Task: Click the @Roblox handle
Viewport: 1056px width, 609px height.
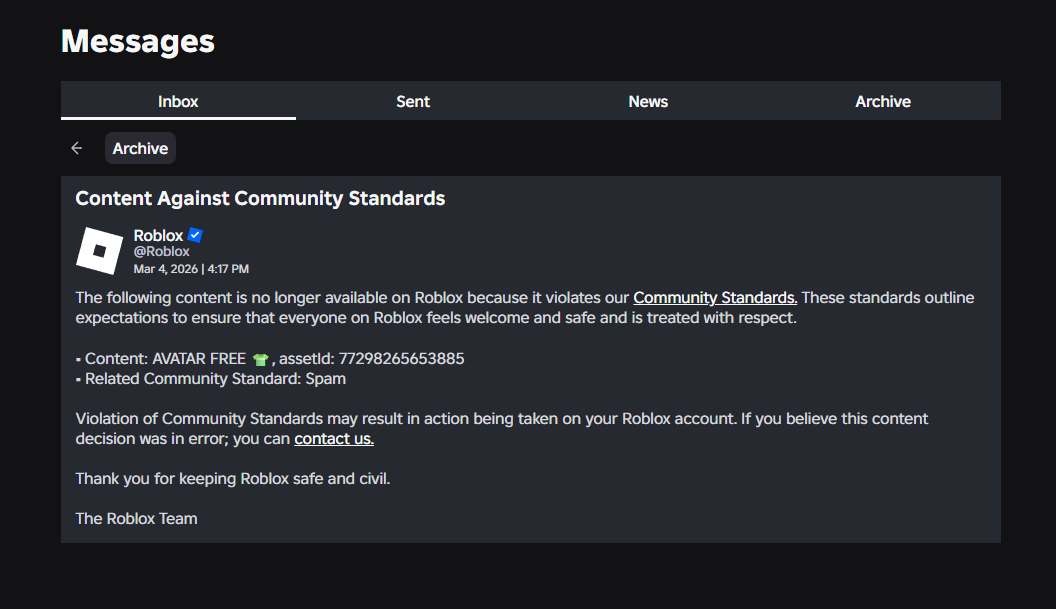Action: (161, 252)
